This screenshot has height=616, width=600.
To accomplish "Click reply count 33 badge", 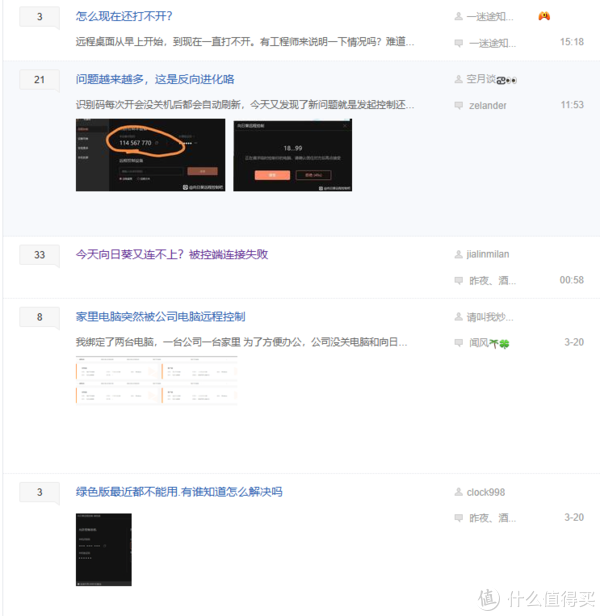I will [39, 255].
